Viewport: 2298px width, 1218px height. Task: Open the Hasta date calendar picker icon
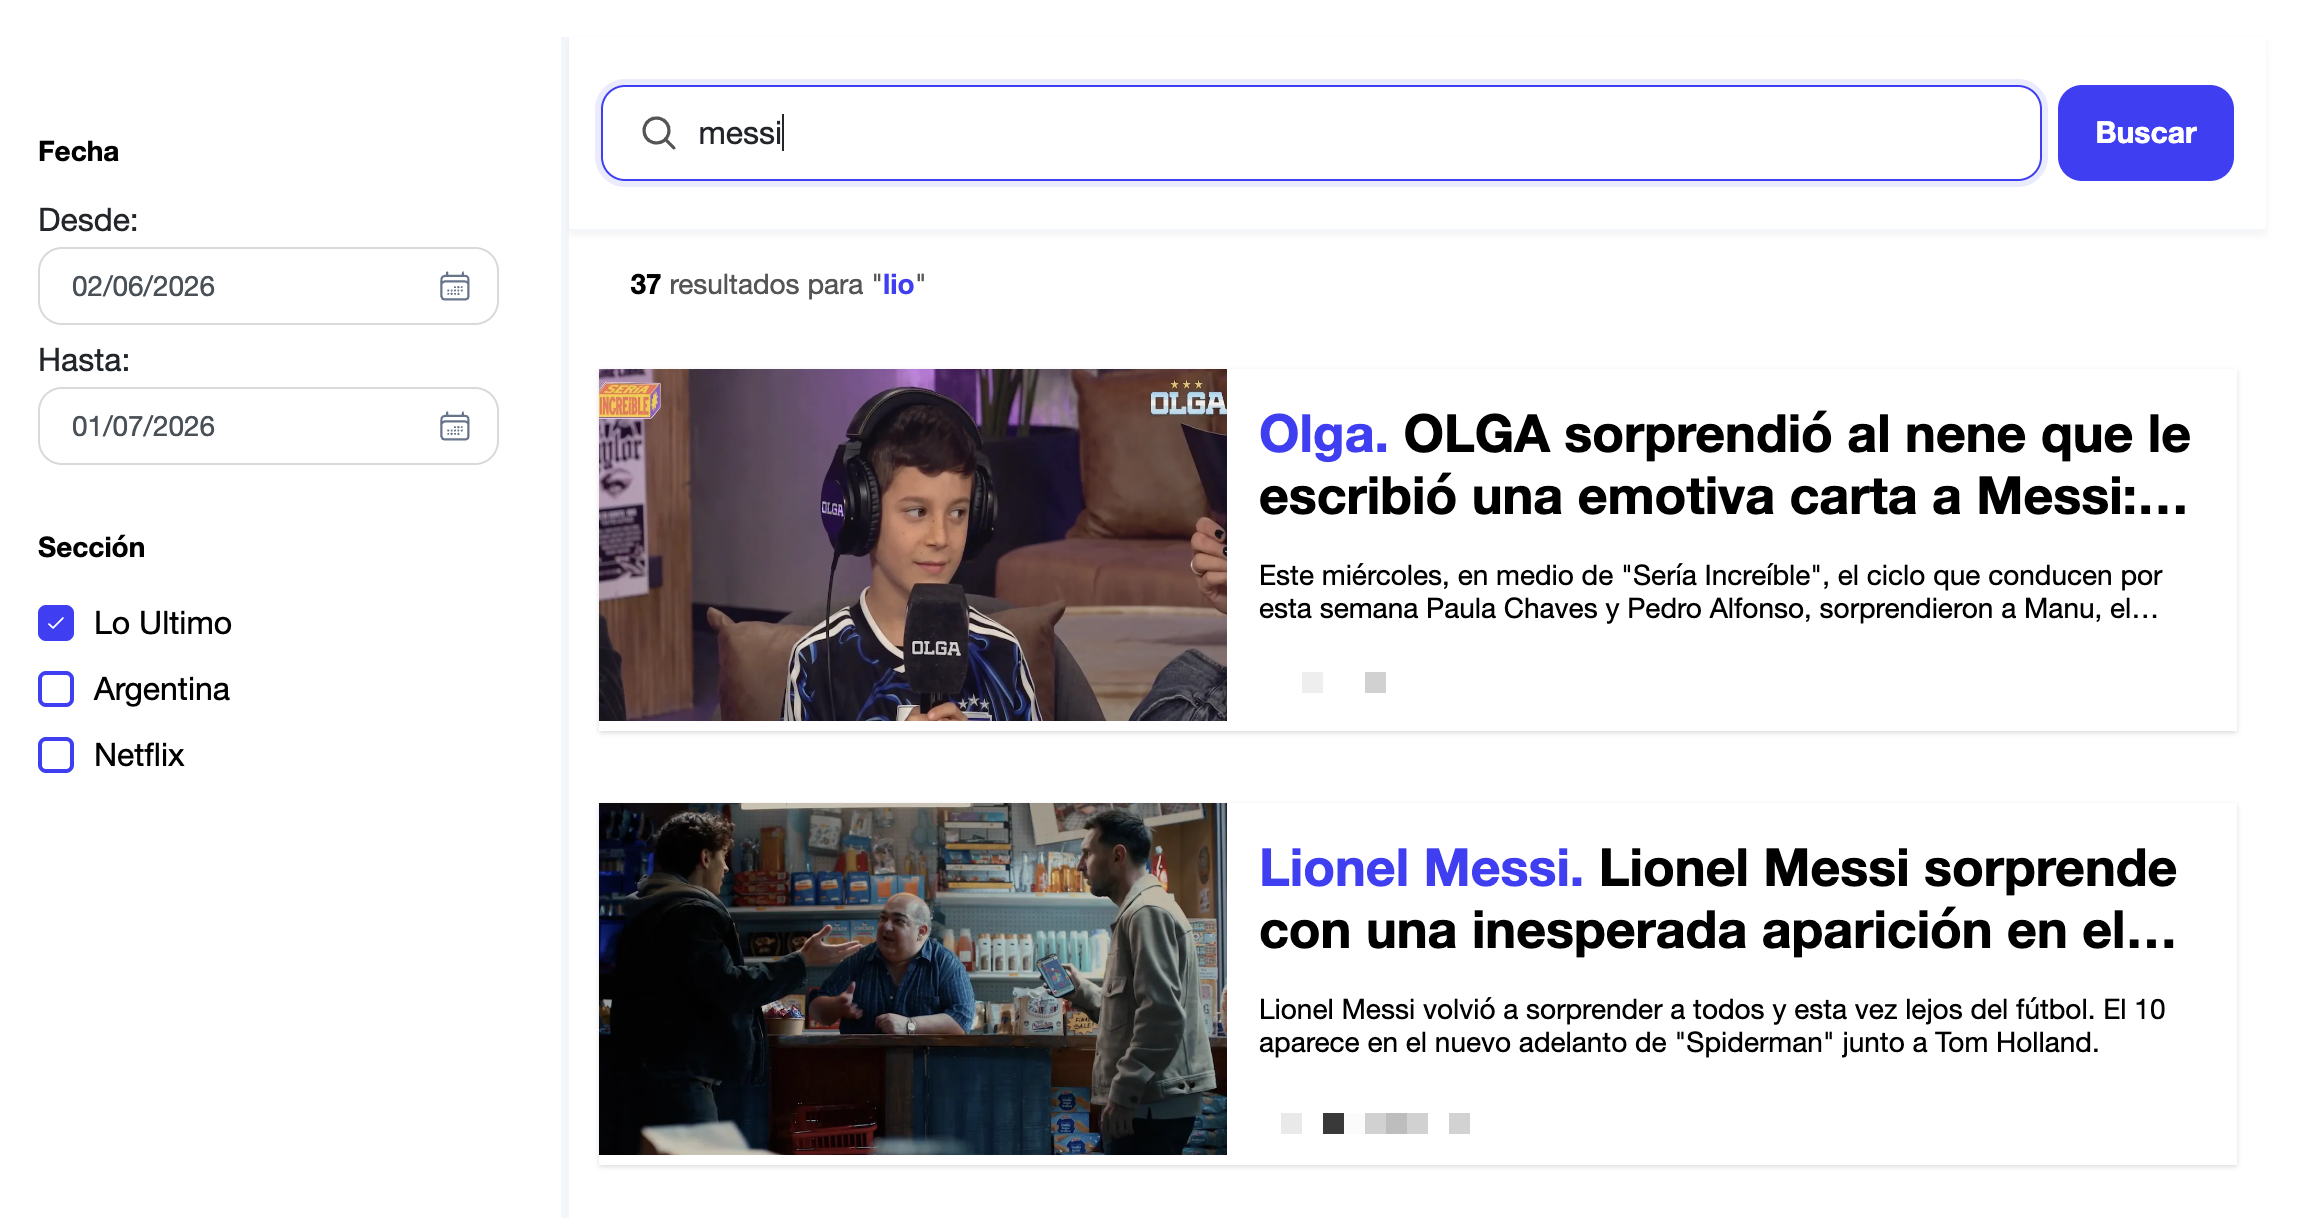pos(455,426)
